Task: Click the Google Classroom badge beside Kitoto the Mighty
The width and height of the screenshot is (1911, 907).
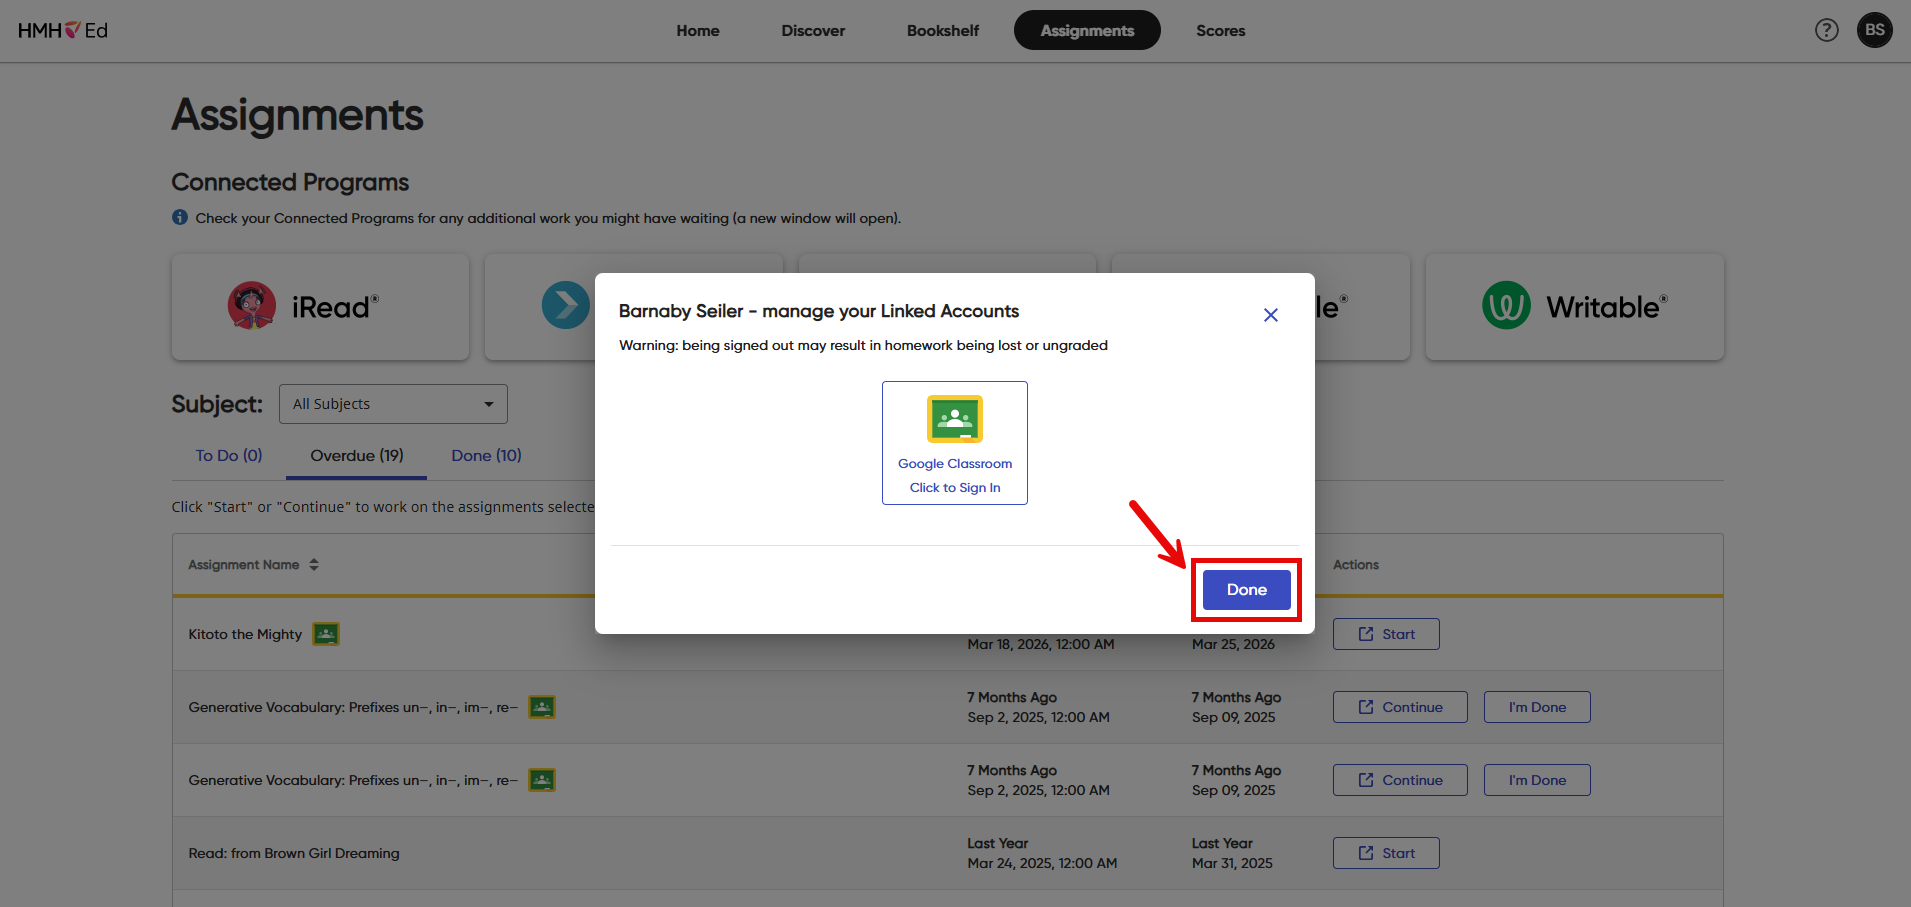Action: [326, 634]
